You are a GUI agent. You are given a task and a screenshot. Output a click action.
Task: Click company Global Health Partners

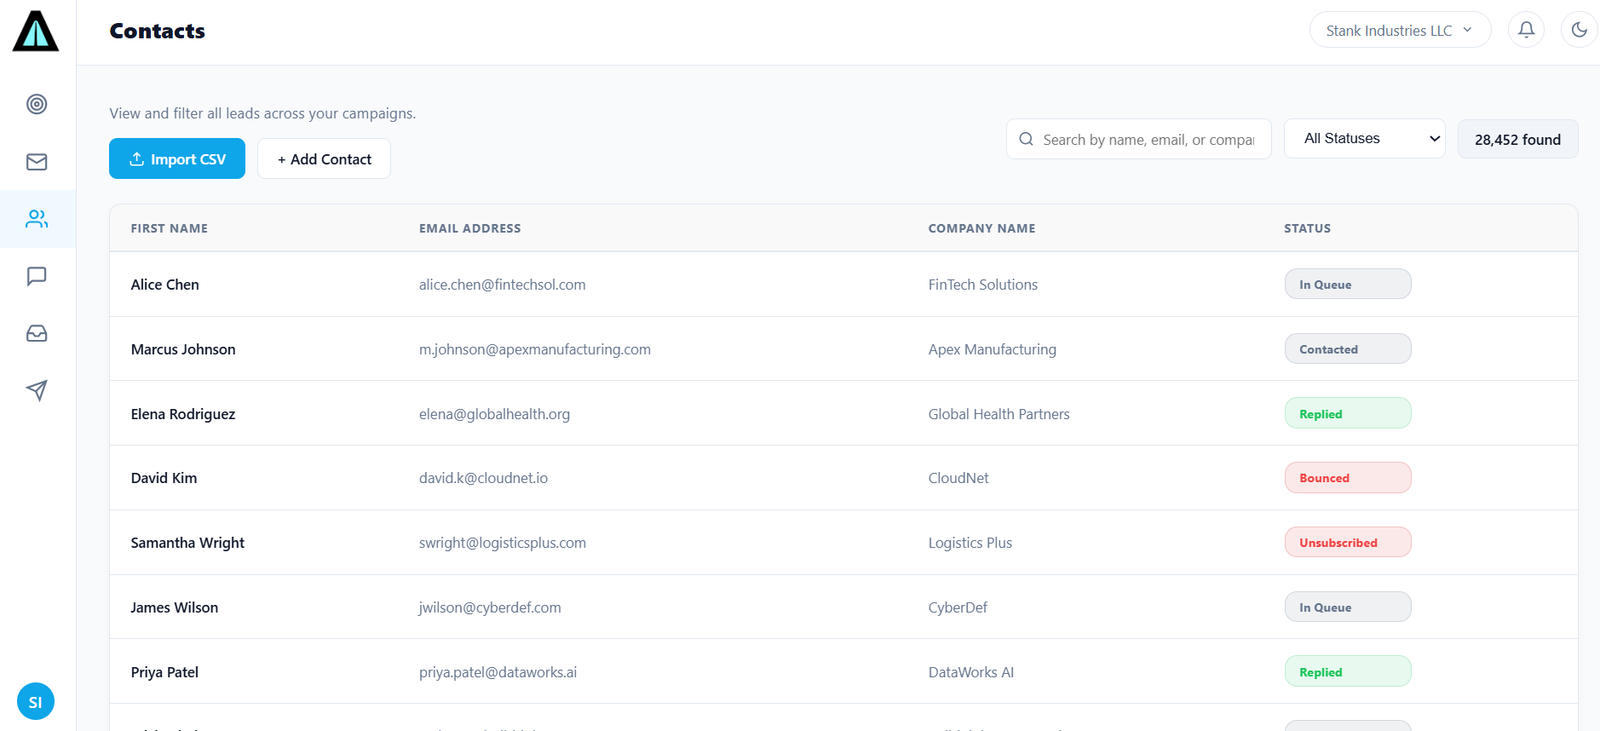click(999, 414)
